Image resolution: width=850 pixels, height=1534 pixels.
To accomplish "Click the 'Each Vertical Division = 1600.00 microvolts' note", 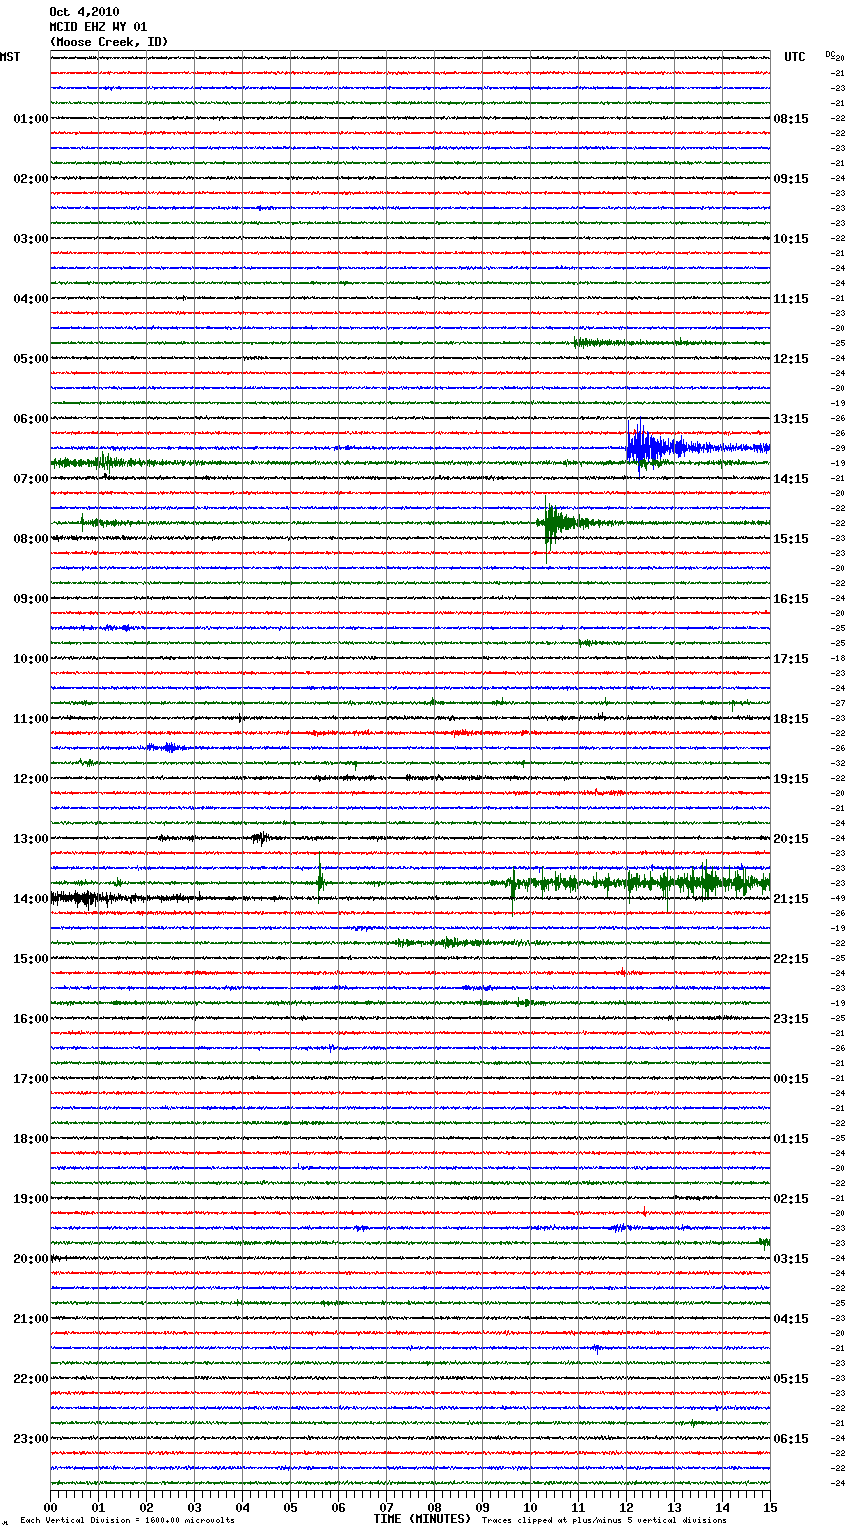I will coord(127,1521).
